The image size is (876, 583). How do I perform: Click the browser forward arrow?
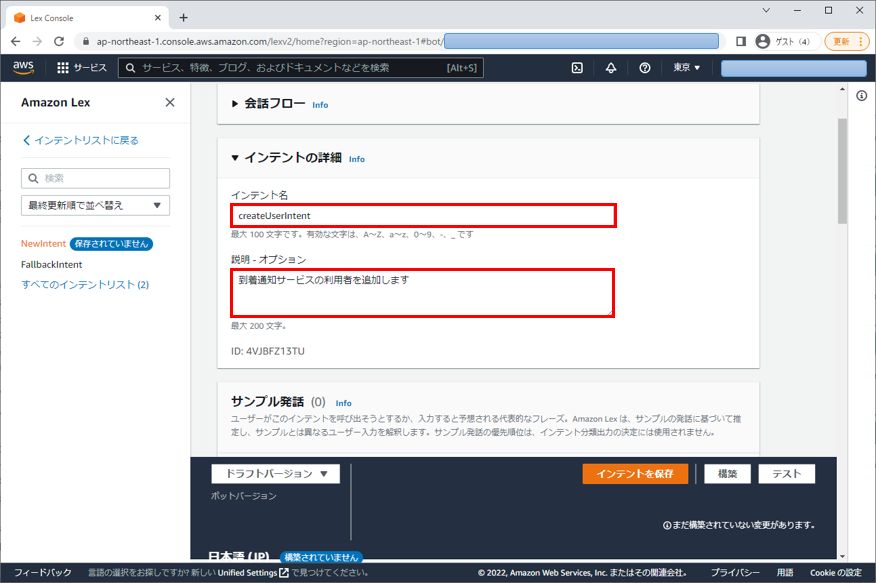pyautogui.click(x=37, y=41)
